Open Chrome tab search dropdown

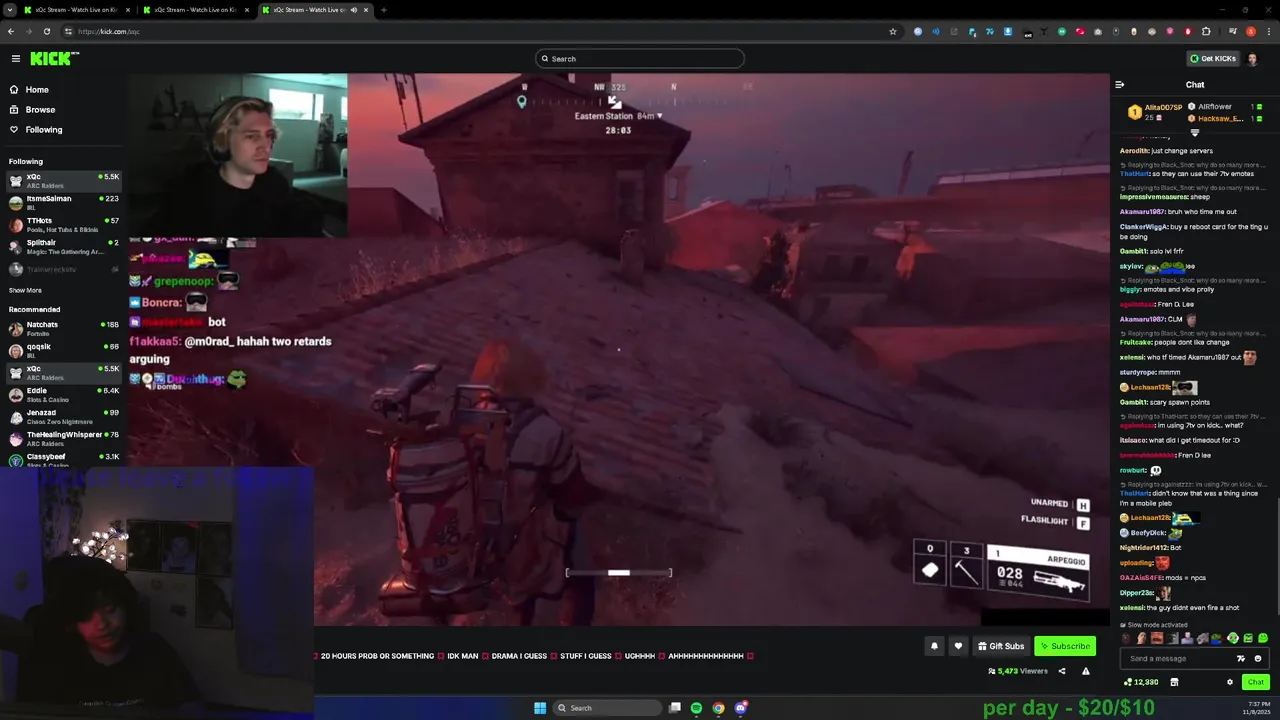pos(11,10)
